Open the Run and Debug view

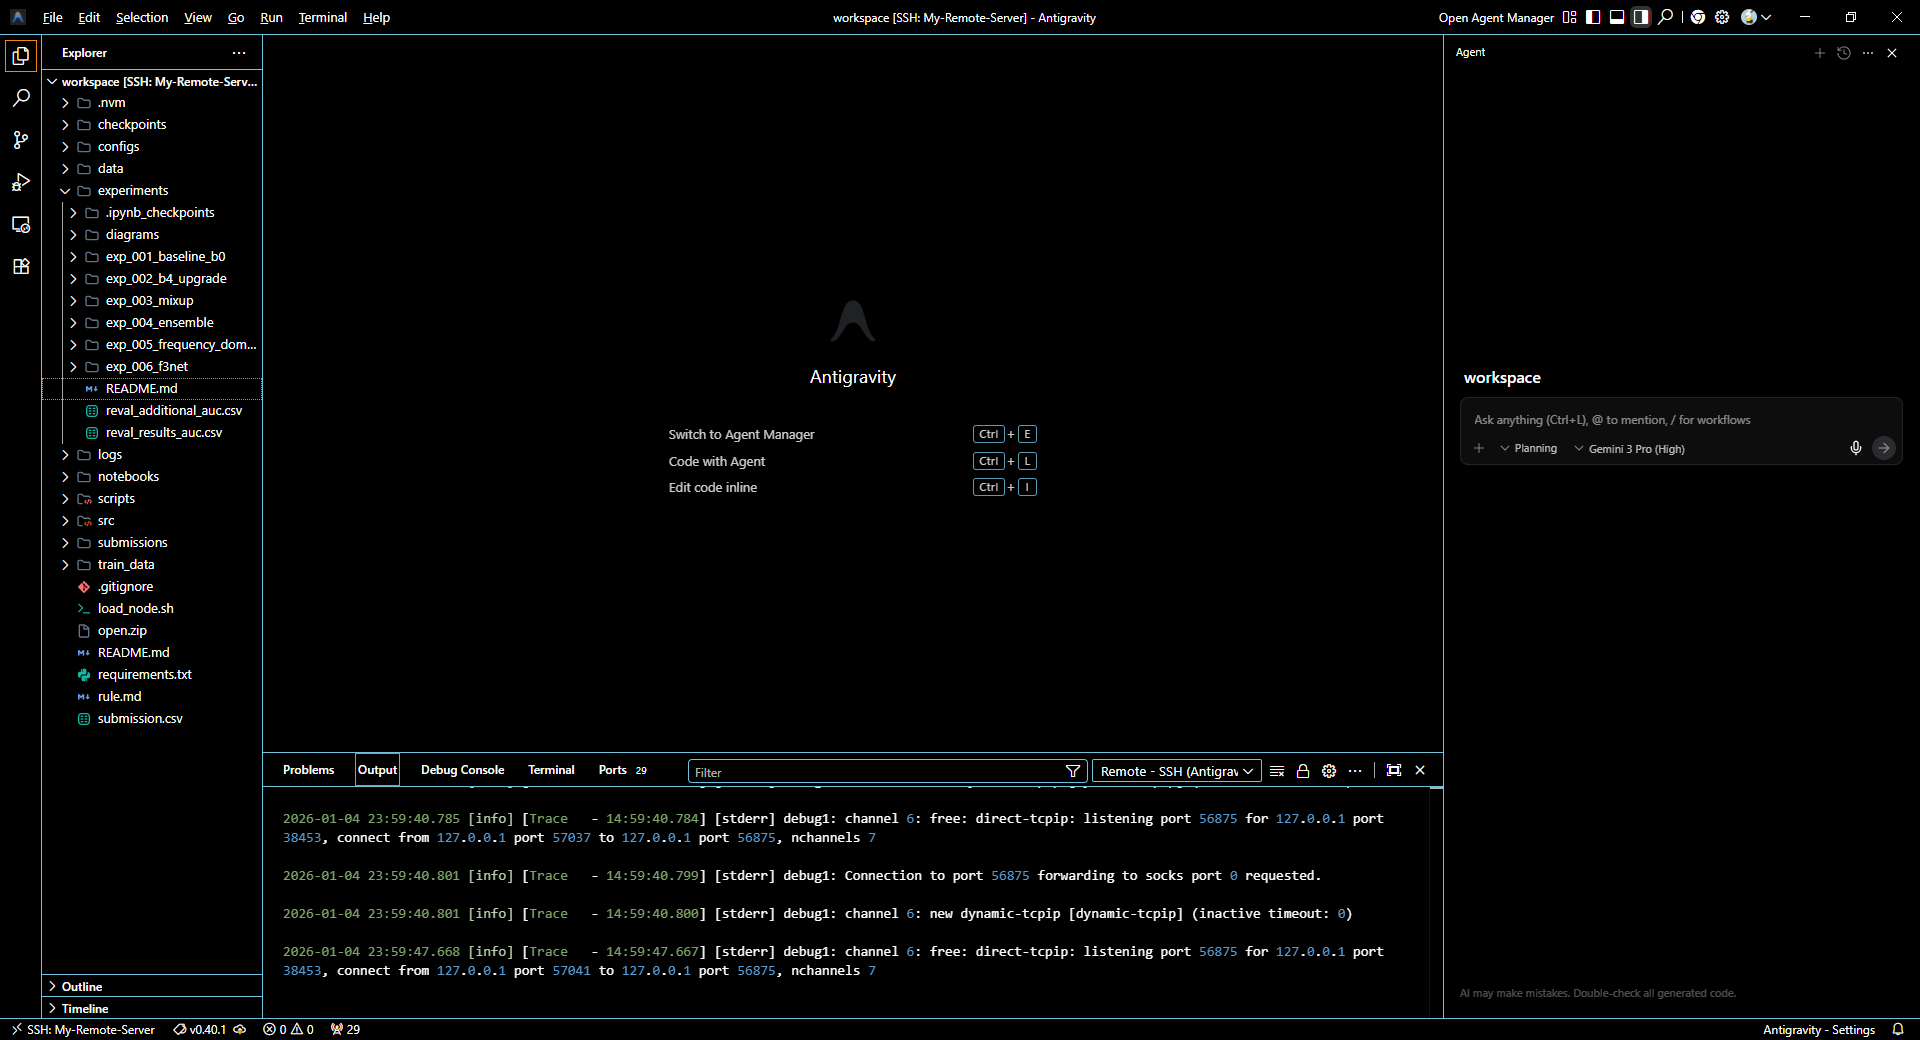[21, 182]
